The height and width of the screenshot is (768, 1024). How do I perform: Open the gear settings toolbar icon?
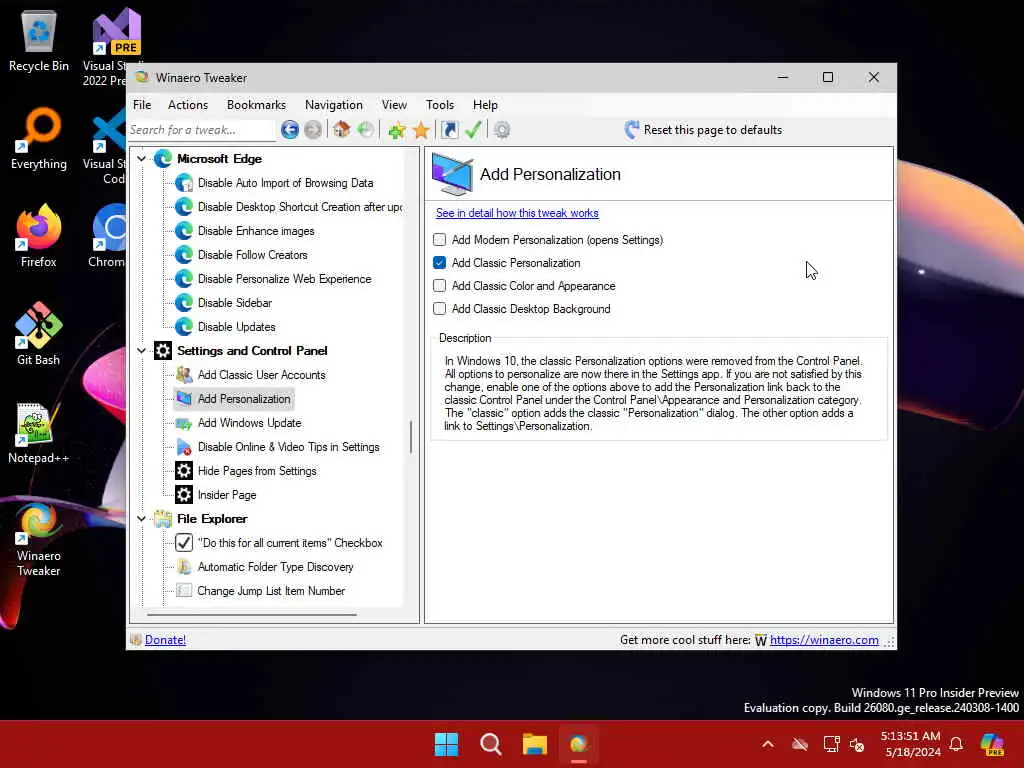[502, 130]
